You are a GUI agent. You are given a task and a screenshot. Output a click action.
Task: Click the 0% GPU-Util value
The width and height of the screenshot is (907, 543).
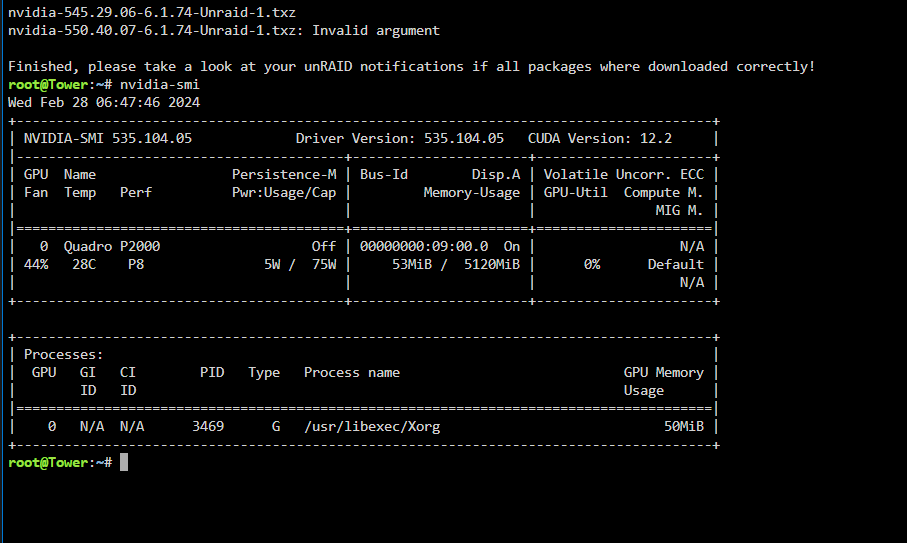click(x=592, y=264)
